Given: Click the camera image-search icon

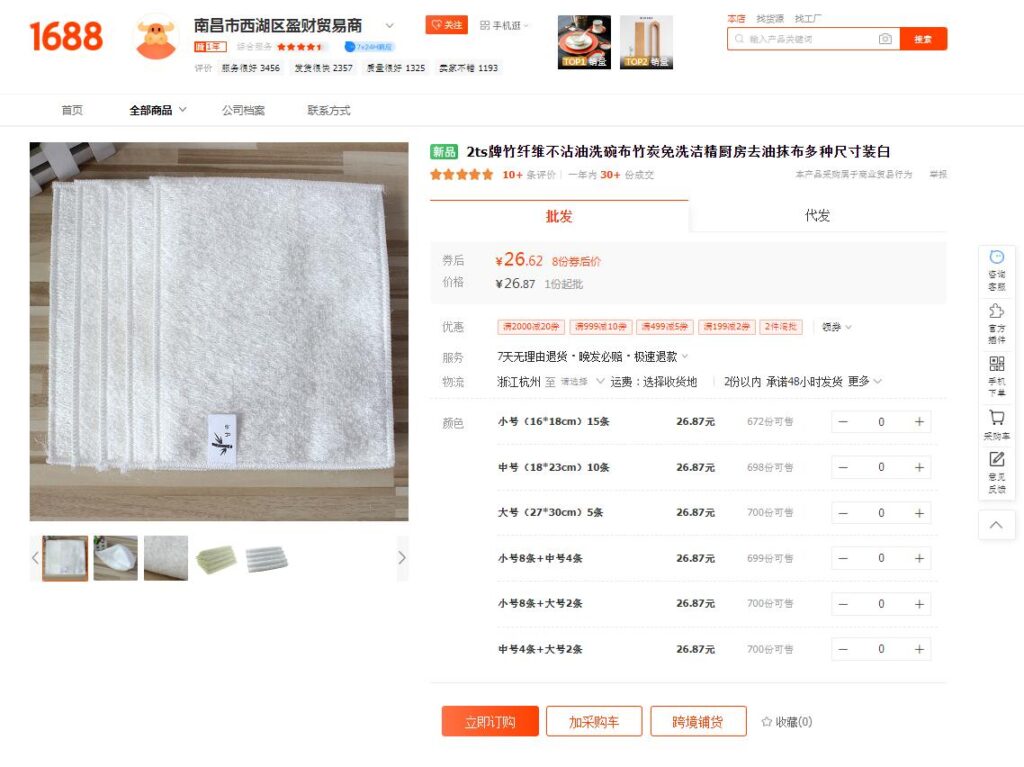Looking at the screenshot, I should 885,39.
